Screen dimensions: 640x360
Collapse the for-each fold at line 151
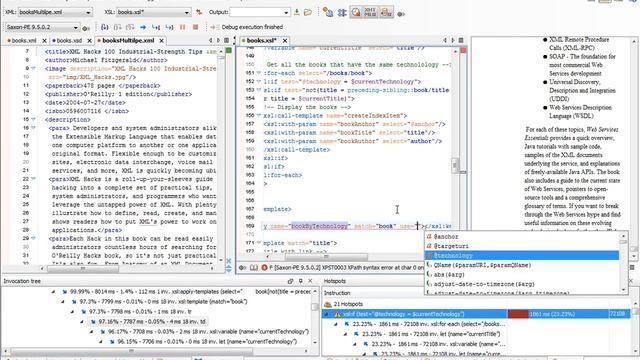[259, 73]
